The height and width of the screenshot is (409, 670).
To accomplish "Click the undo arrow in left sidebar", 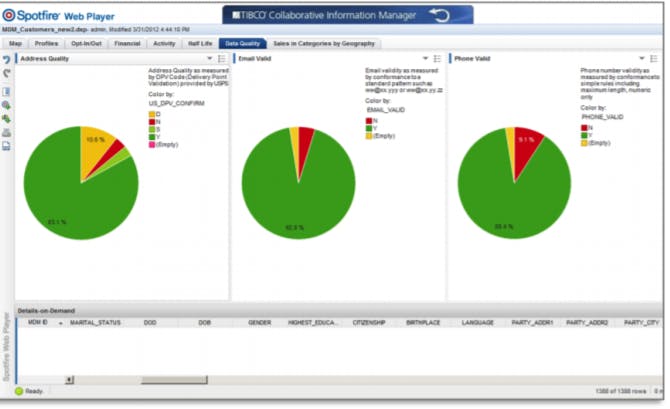I will [6, 59].
